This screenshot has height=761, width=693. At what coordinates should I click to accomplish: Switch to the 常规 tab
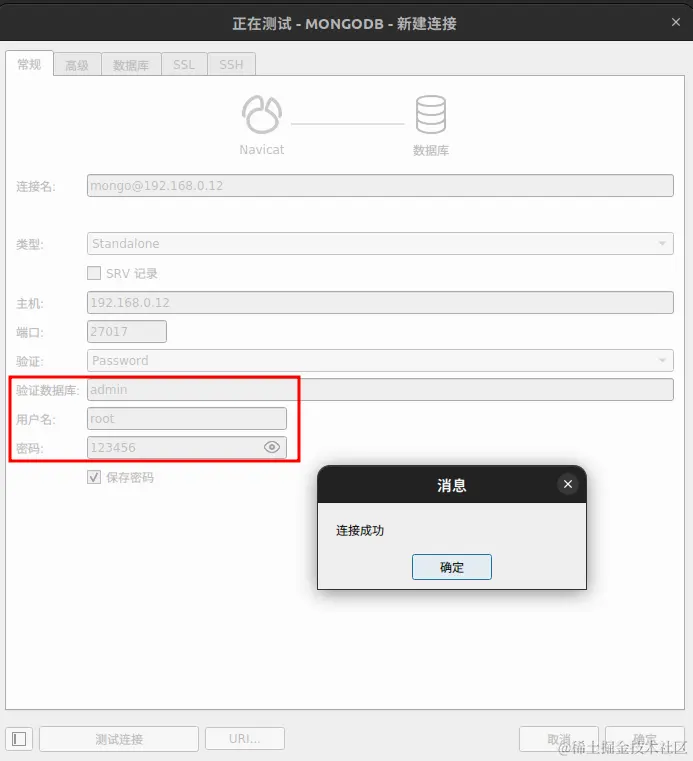tap(29, 64)
